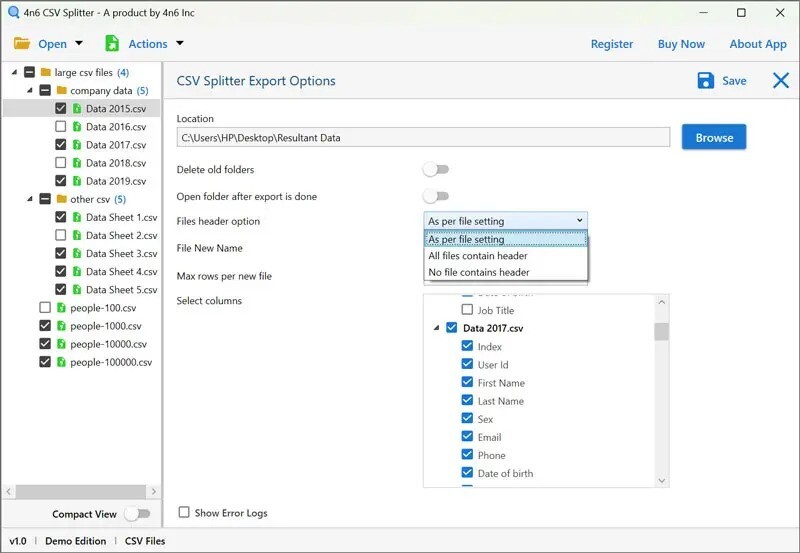Screen dimensions: 800x553
Task: Click the Data 2019.csv file icon
Action: [x=77, y=181]
